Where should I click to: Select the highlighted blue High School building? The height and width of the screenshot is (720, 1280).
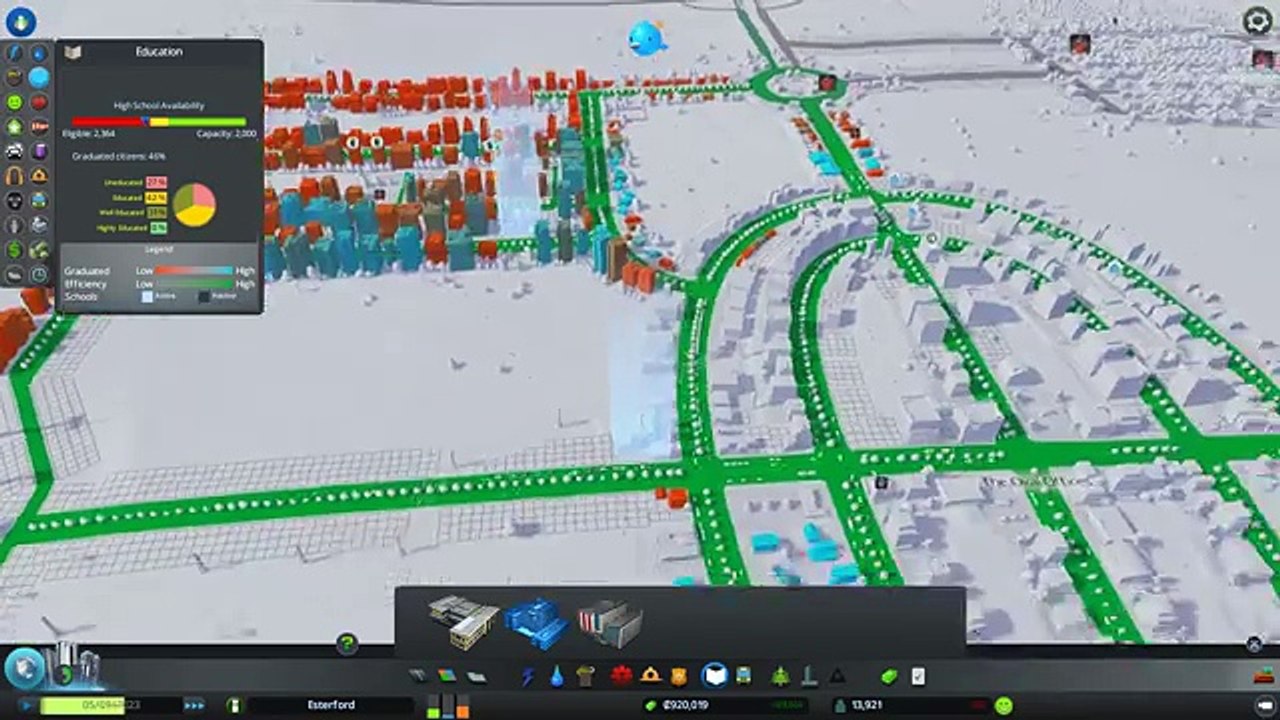click(537, 622)
